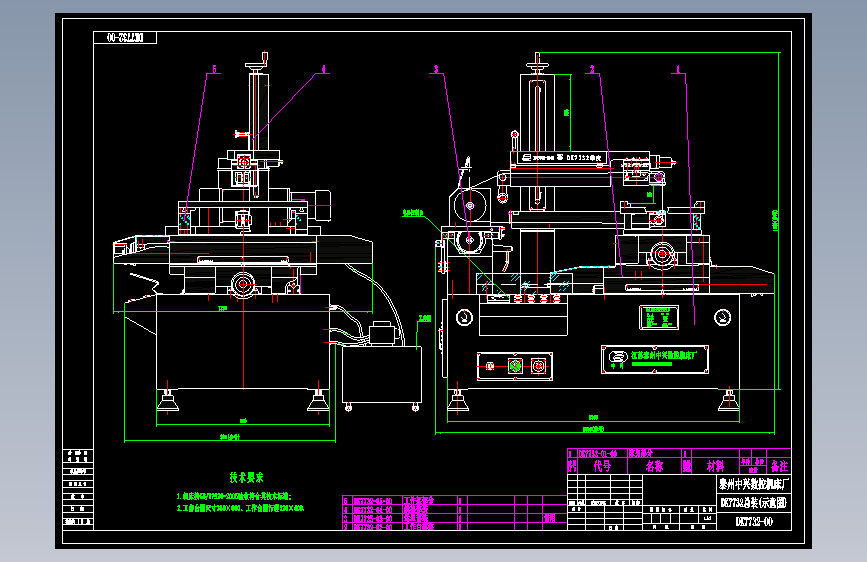Click the manufacturer nameplate on machine base
The image size is (867, 562).
pos(655,360)
